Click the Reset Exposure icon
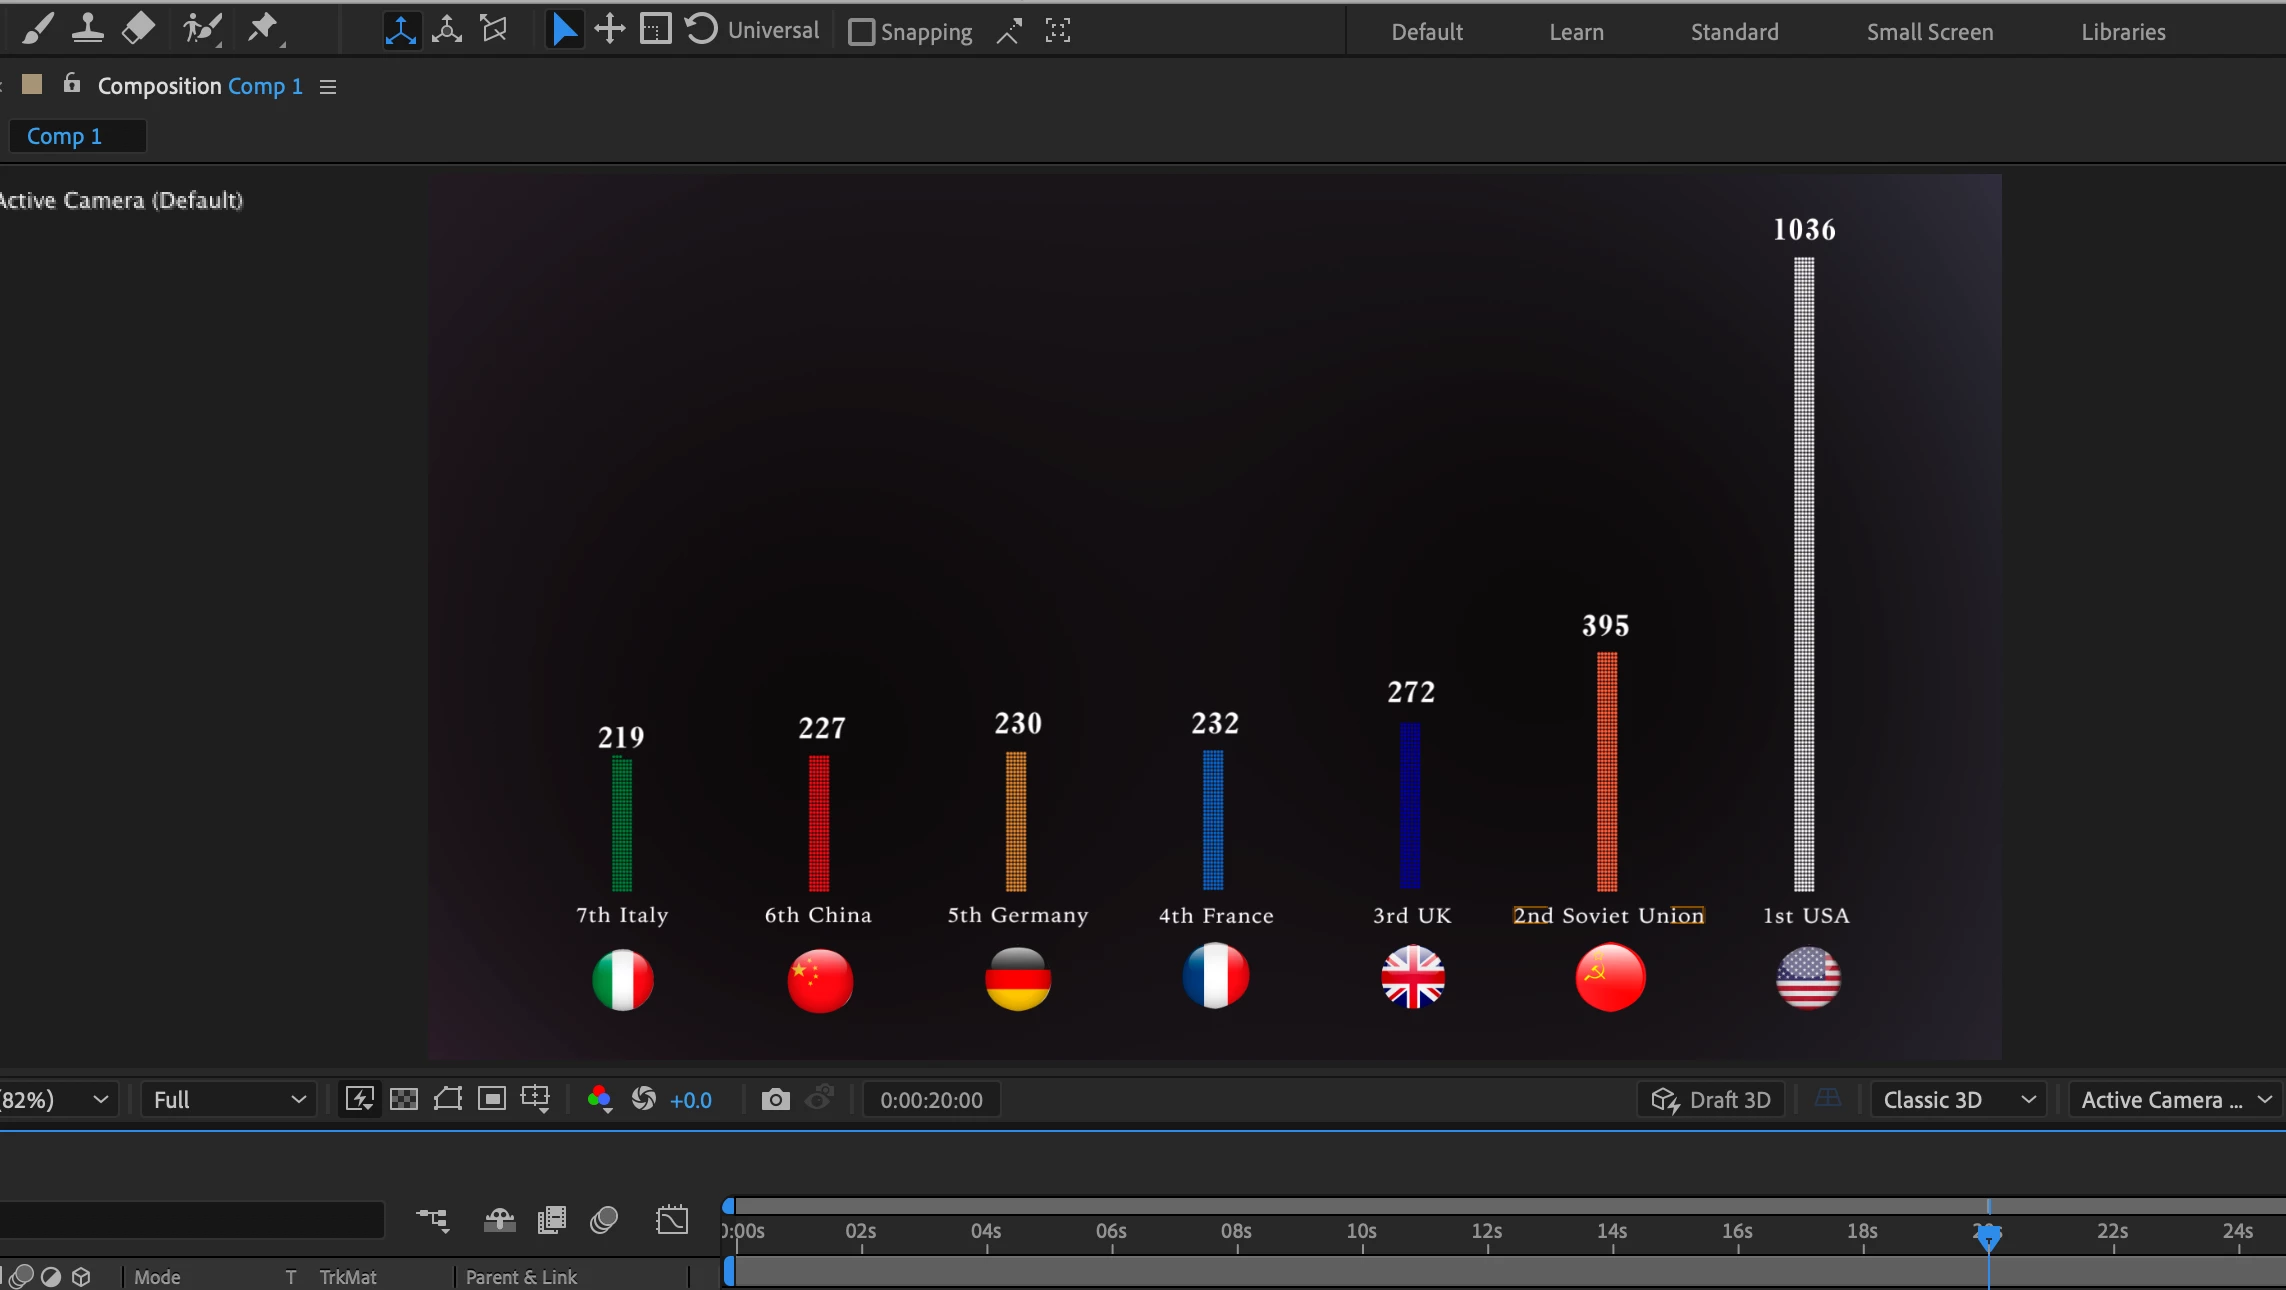The height and width of the screenshot is (1290, 2286). tap(644, 1100)
